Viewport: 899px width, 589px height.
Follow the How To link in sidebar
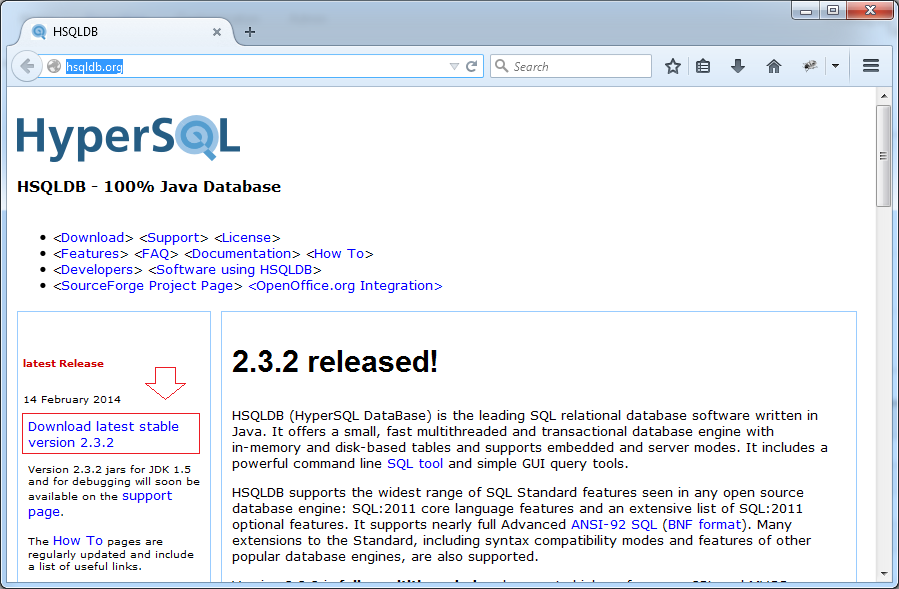[77, 541]
